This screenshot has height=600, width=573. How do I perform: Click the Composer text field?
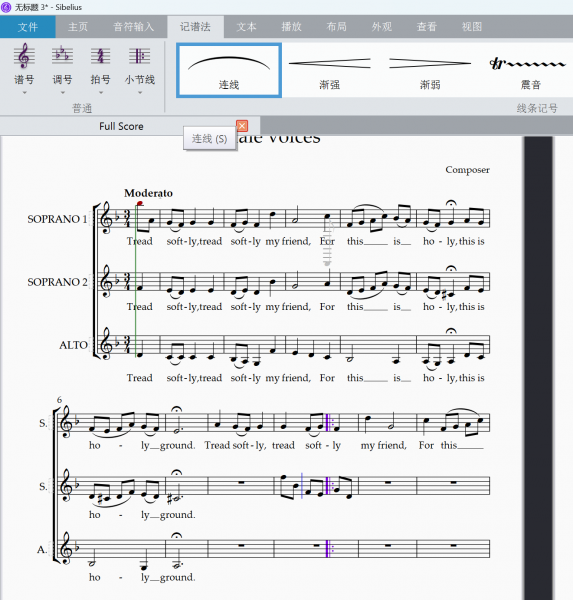click(x=467, y=170)
